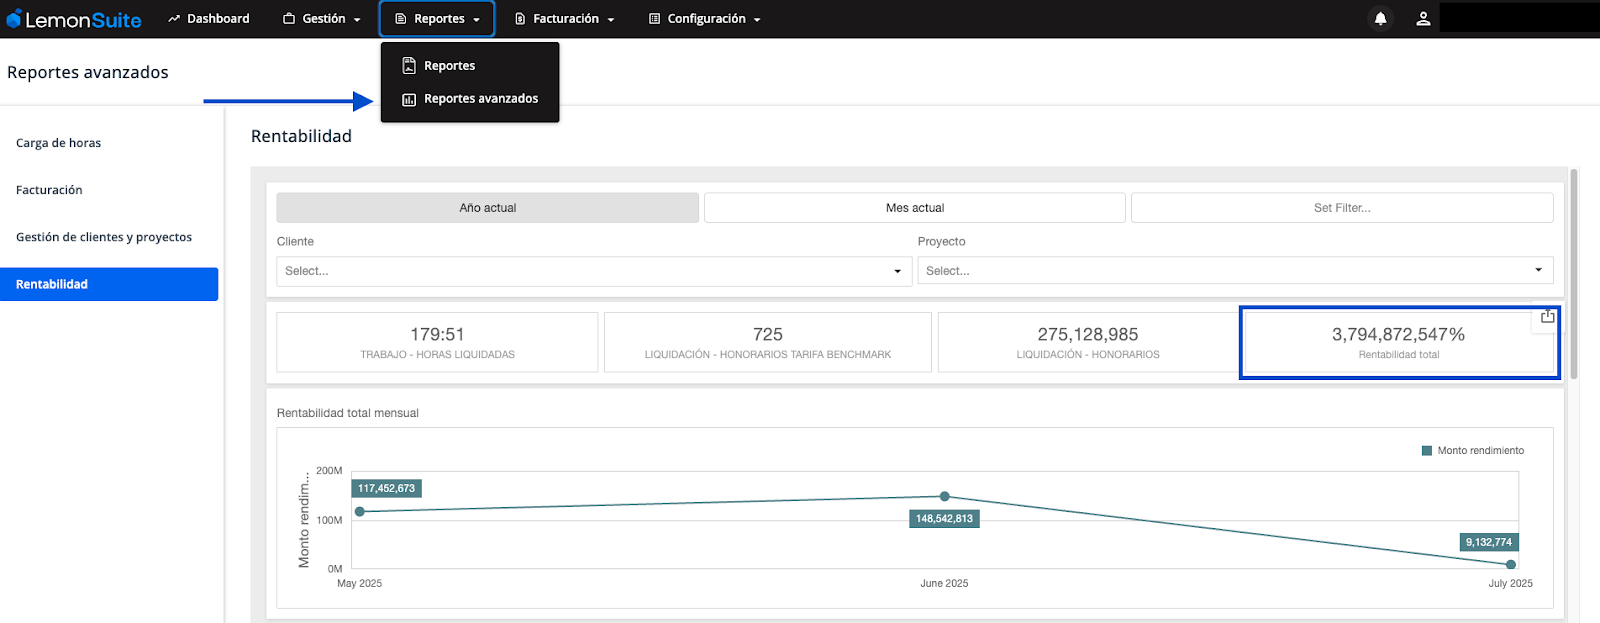Viewport: 1600px width, 623px height.
Task: Click the Gestión briefcase icon
Action: 289,19
